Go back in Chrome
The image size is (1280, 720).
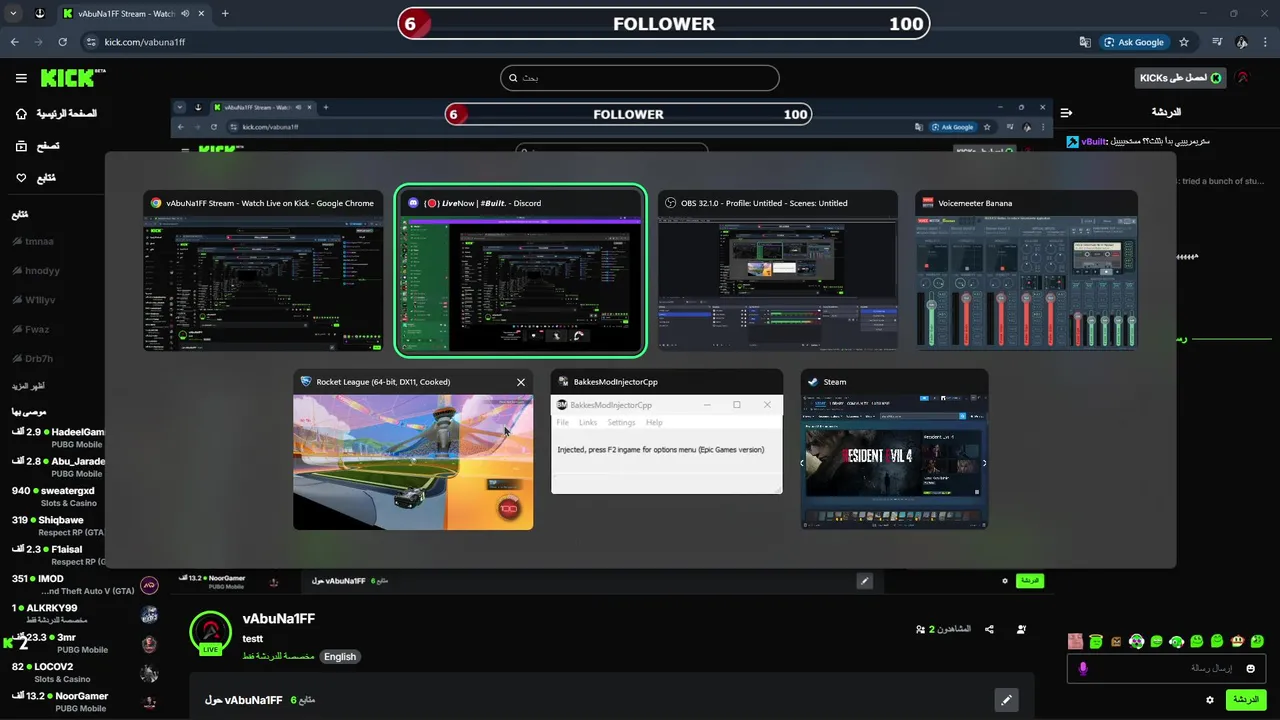(15, 42)
